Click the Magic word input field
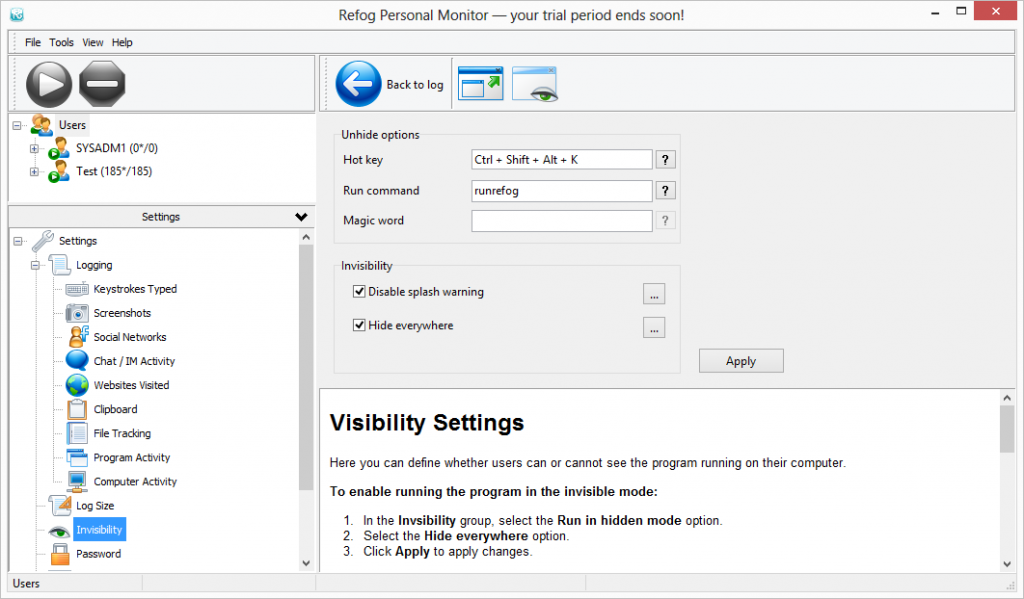Screen dimensions: 1024x599 click(562, 221)
